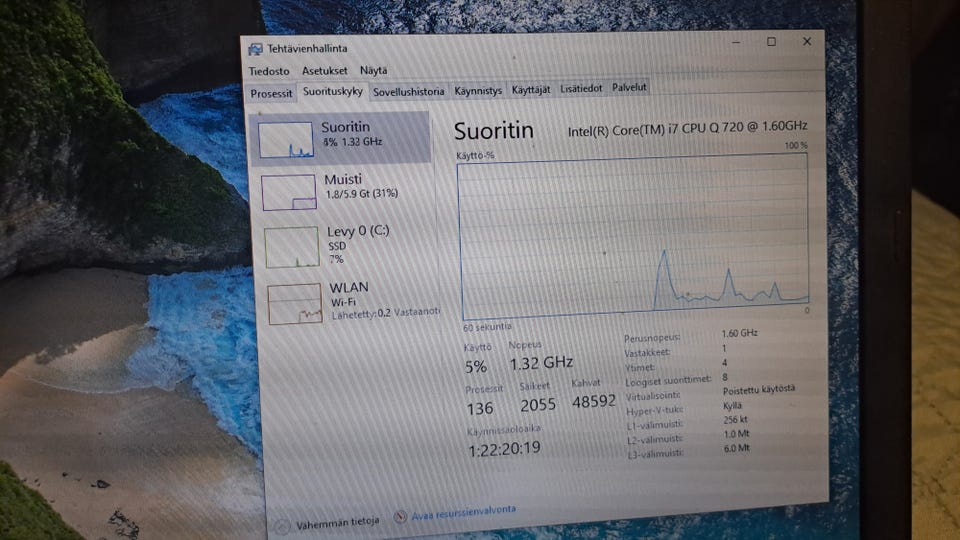Open Avaa resurssienvalvonta link
The width and height of the screenshot is (960, 540).
(x=463, y=512)
